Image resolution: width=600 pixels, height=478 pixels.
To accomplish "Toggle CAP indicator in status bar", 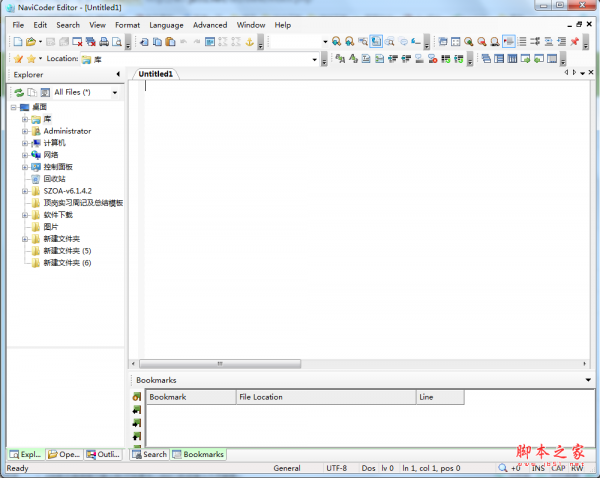I will [x=558, y=468].
